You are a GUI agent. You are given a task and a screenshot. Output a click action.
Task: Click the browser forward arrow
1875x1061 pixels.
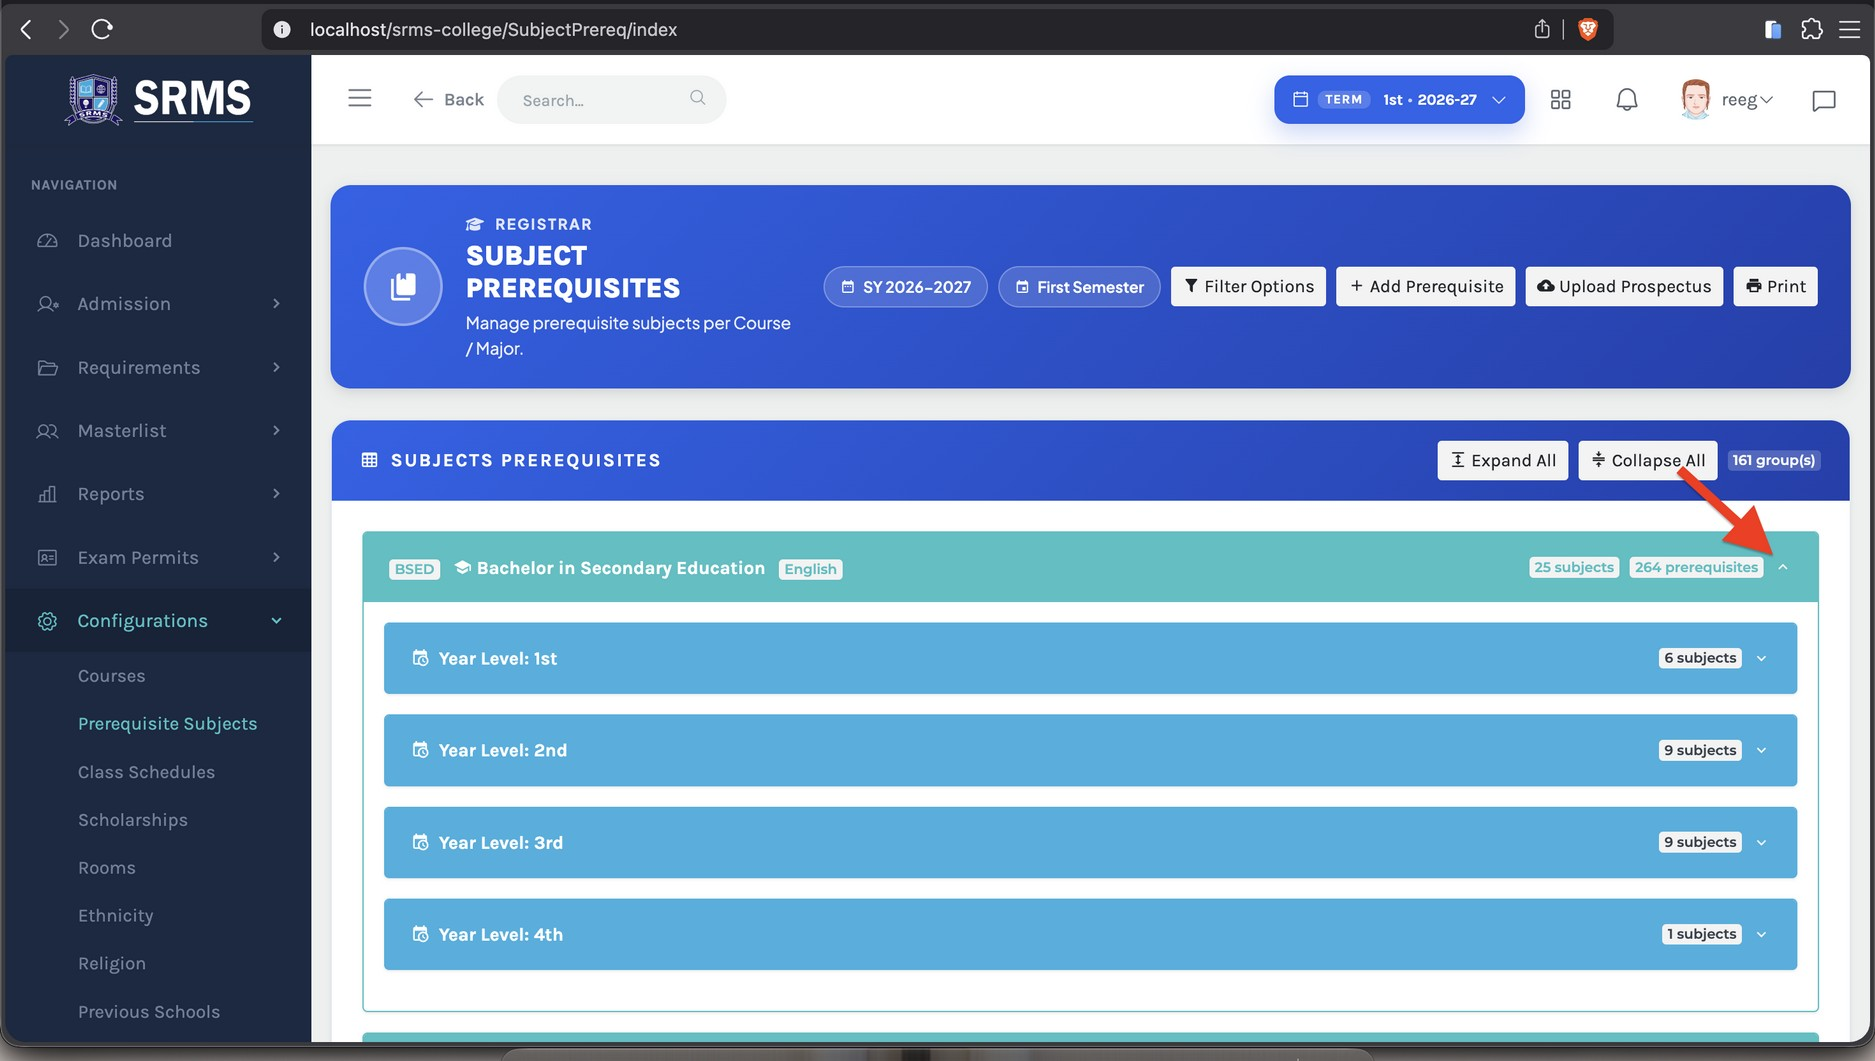[x=63, y=29]
